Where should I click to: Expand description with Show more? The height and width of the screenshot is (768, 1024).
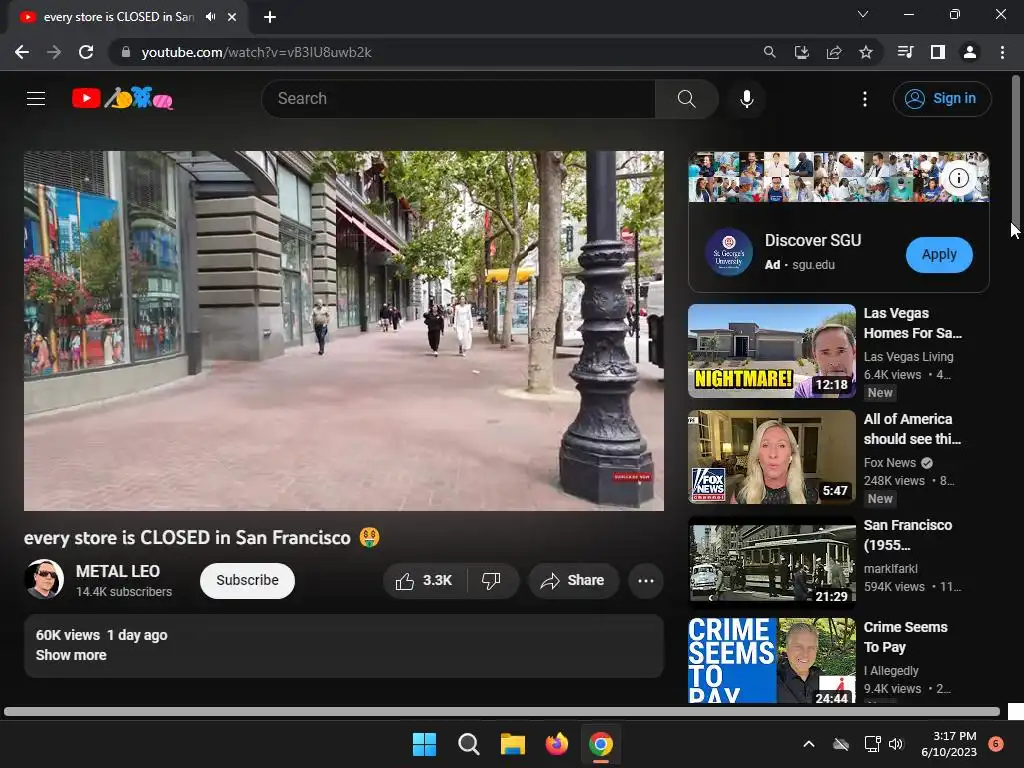[x=71, y=655]
